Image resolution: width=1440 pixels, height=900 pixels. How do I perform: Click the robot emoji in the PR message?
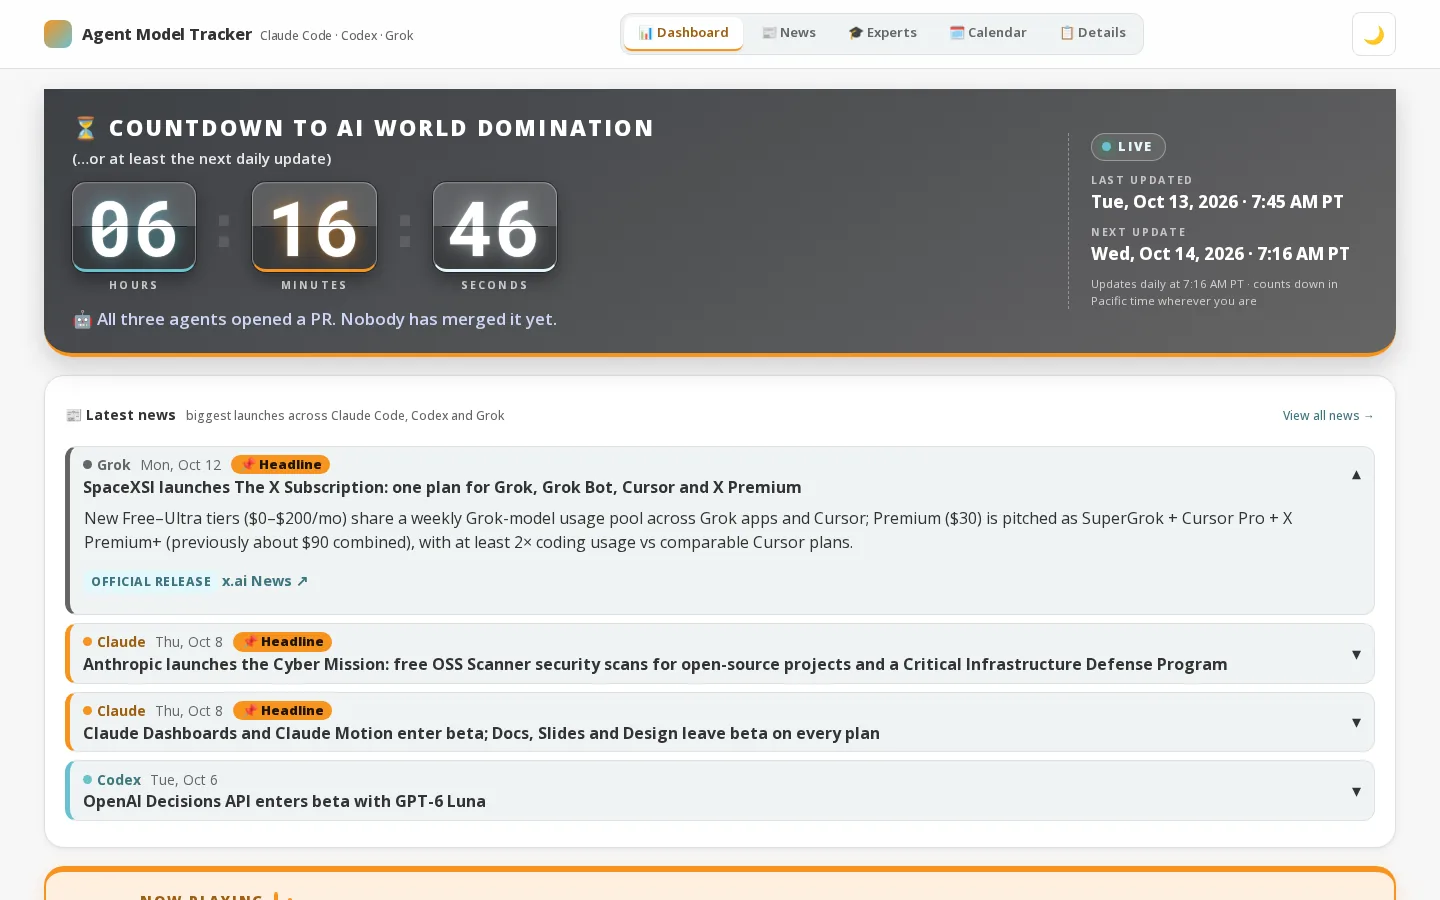pyautogui.click(x=82, y=320)
